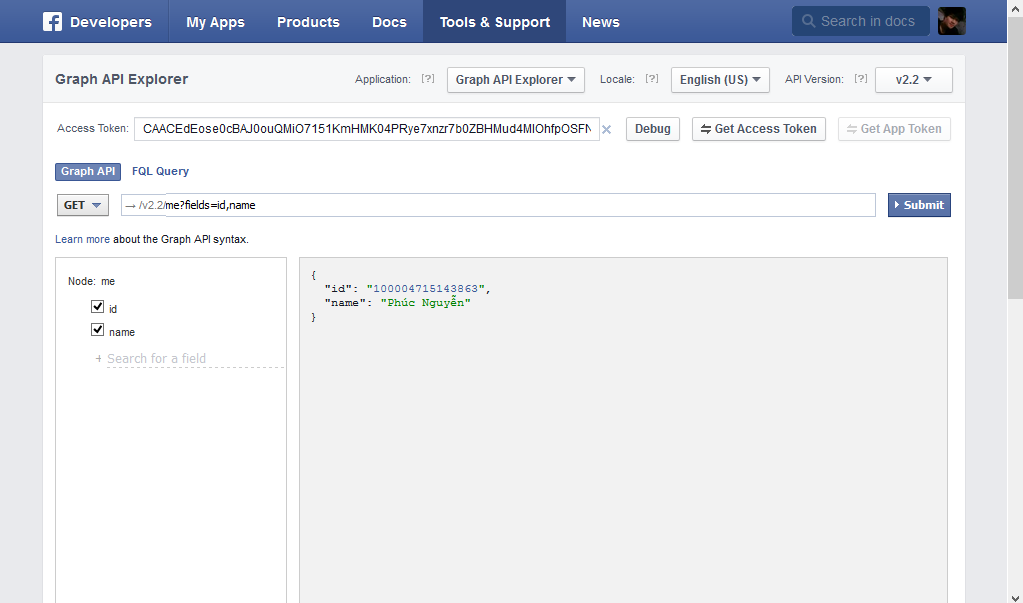1023x603 pixels.
Task: Open the Docs menu
Action: (389, 22)
